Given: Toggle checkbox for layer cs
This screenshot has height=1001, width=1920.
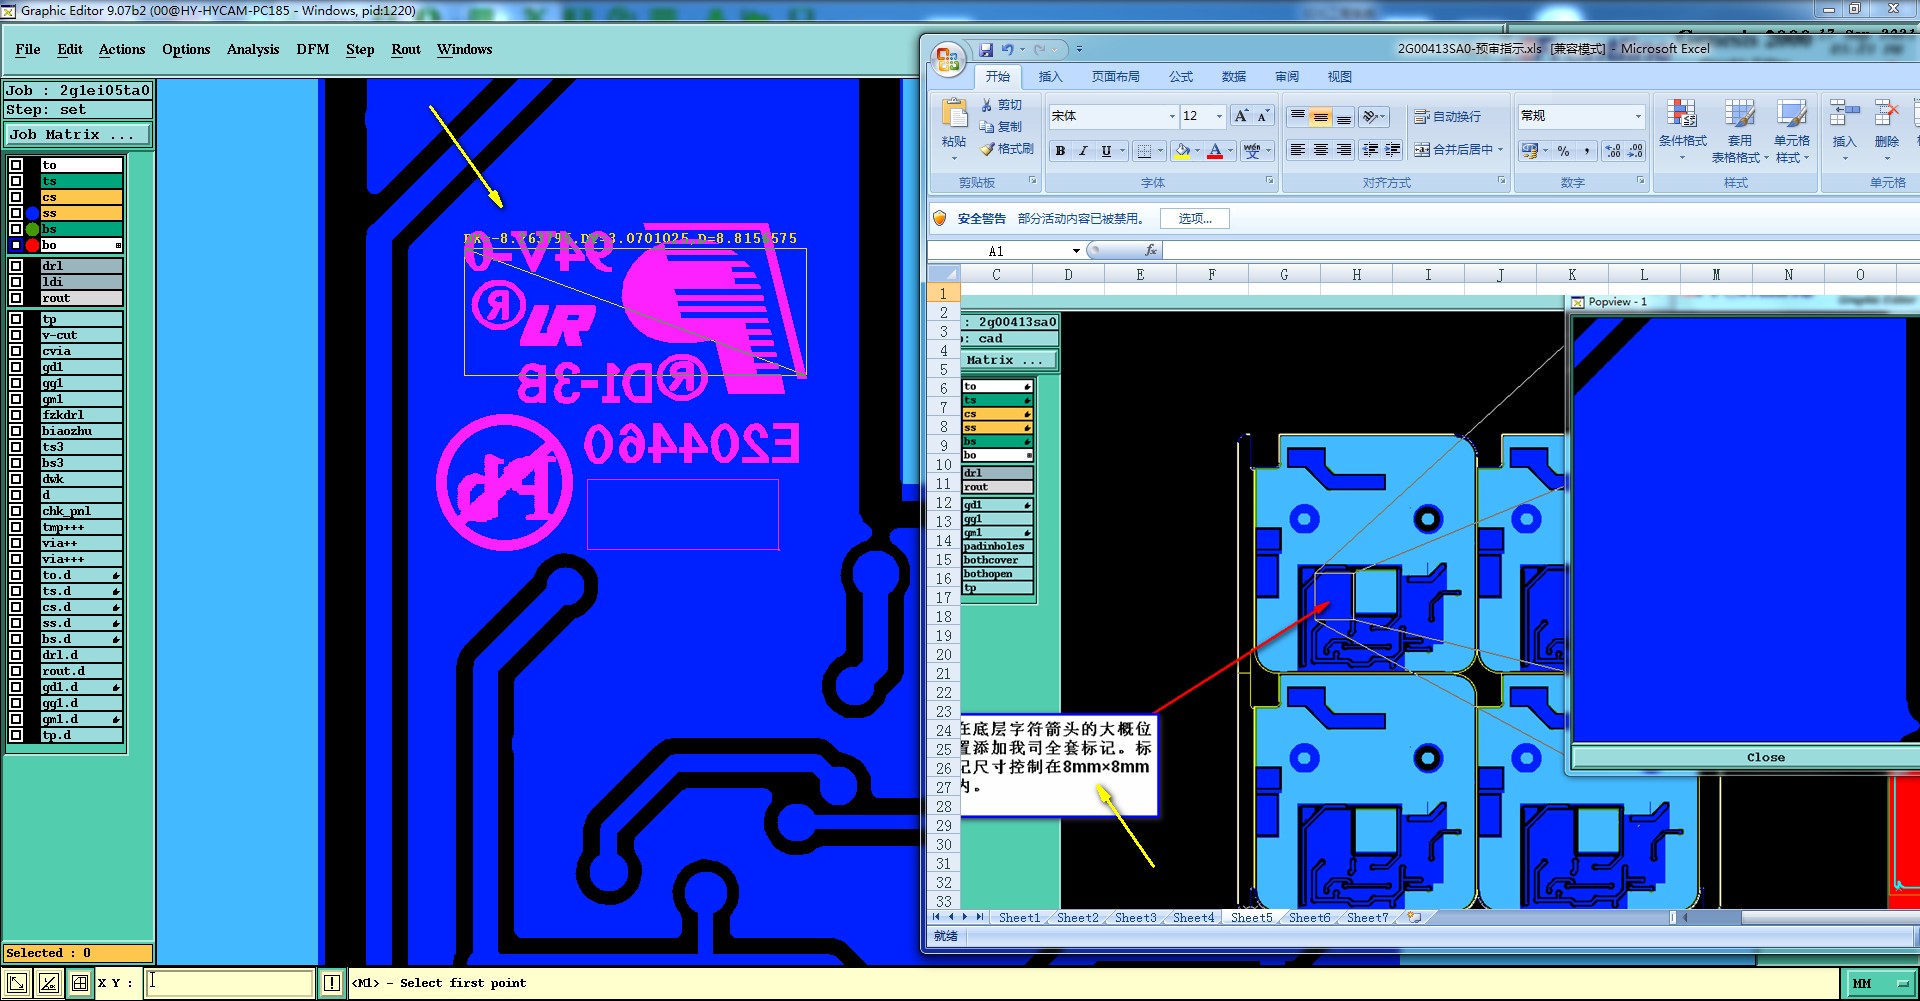Looking at the screenshot, I should 16,197.
